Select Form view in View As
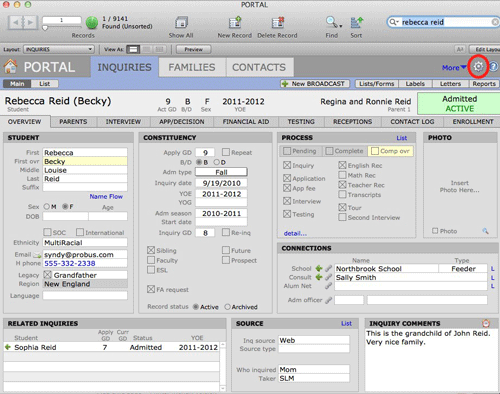Viewport: 500px width, 394px height. coord(133,49)
